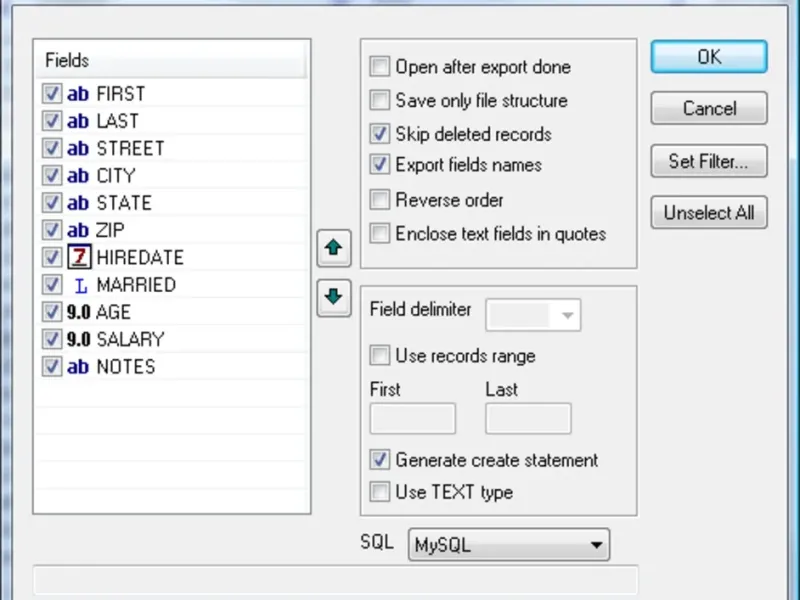The width and height of the screenshot is (800, 600).
Task: Click the 'ab' type icon for CITY
Action: 78,176
